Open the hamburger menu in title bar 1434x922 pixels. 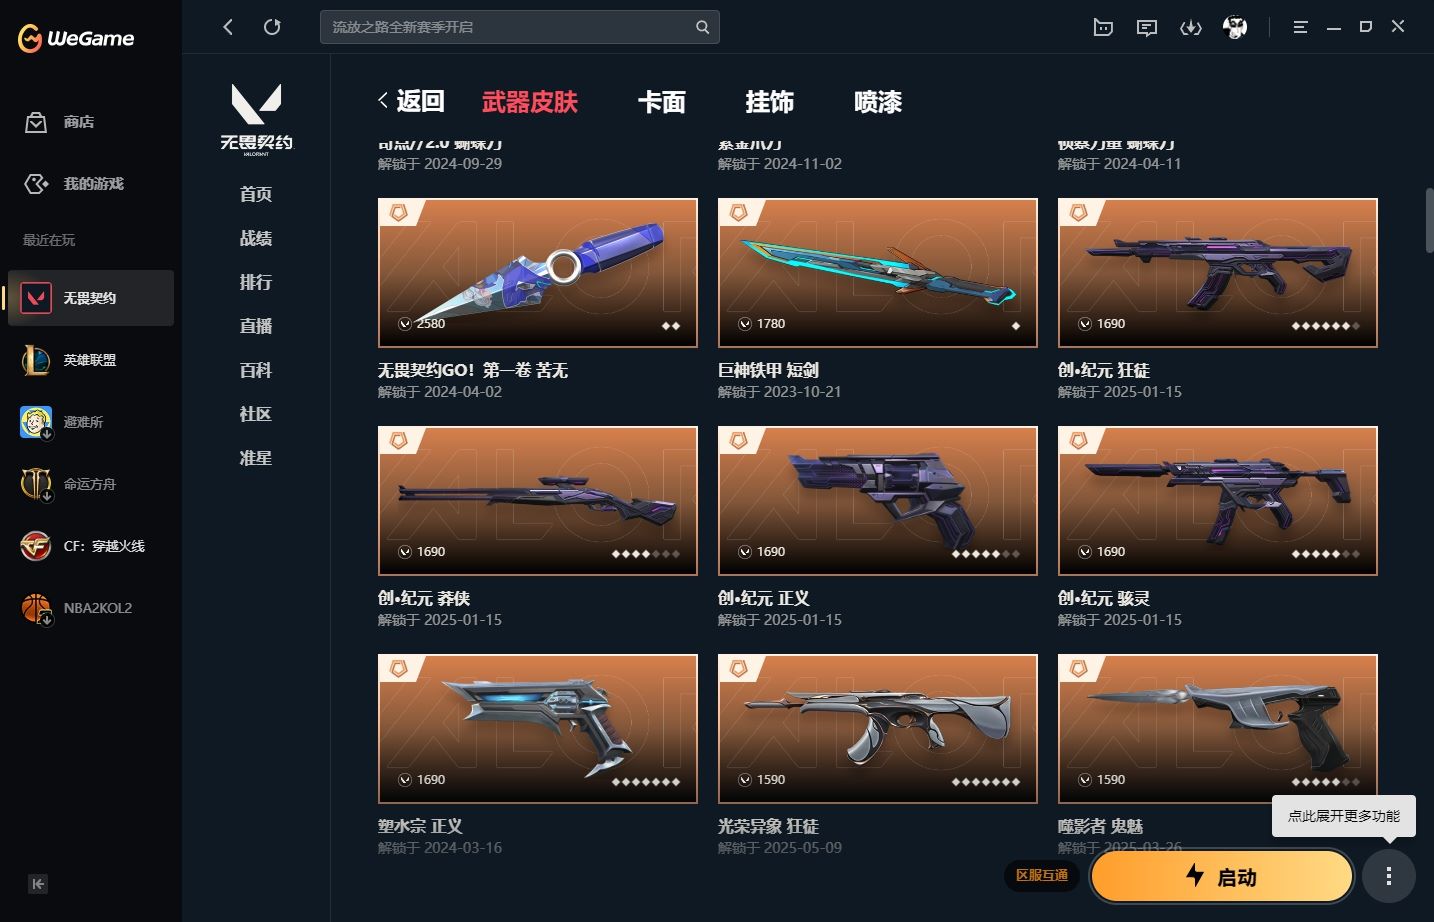1300,28
